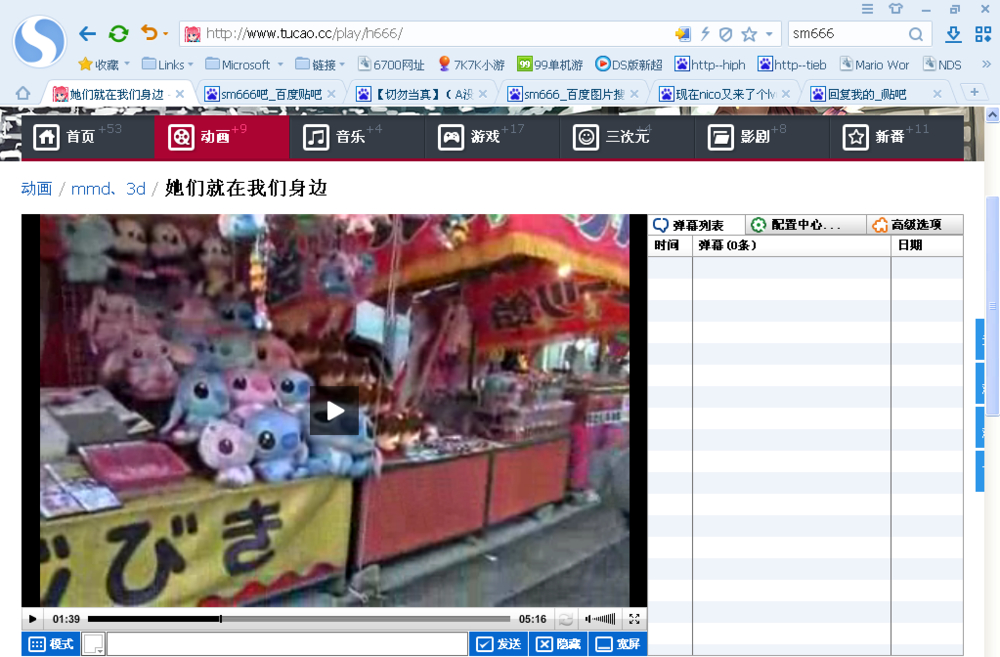Open the 动画 animation section

click(221, 137)
